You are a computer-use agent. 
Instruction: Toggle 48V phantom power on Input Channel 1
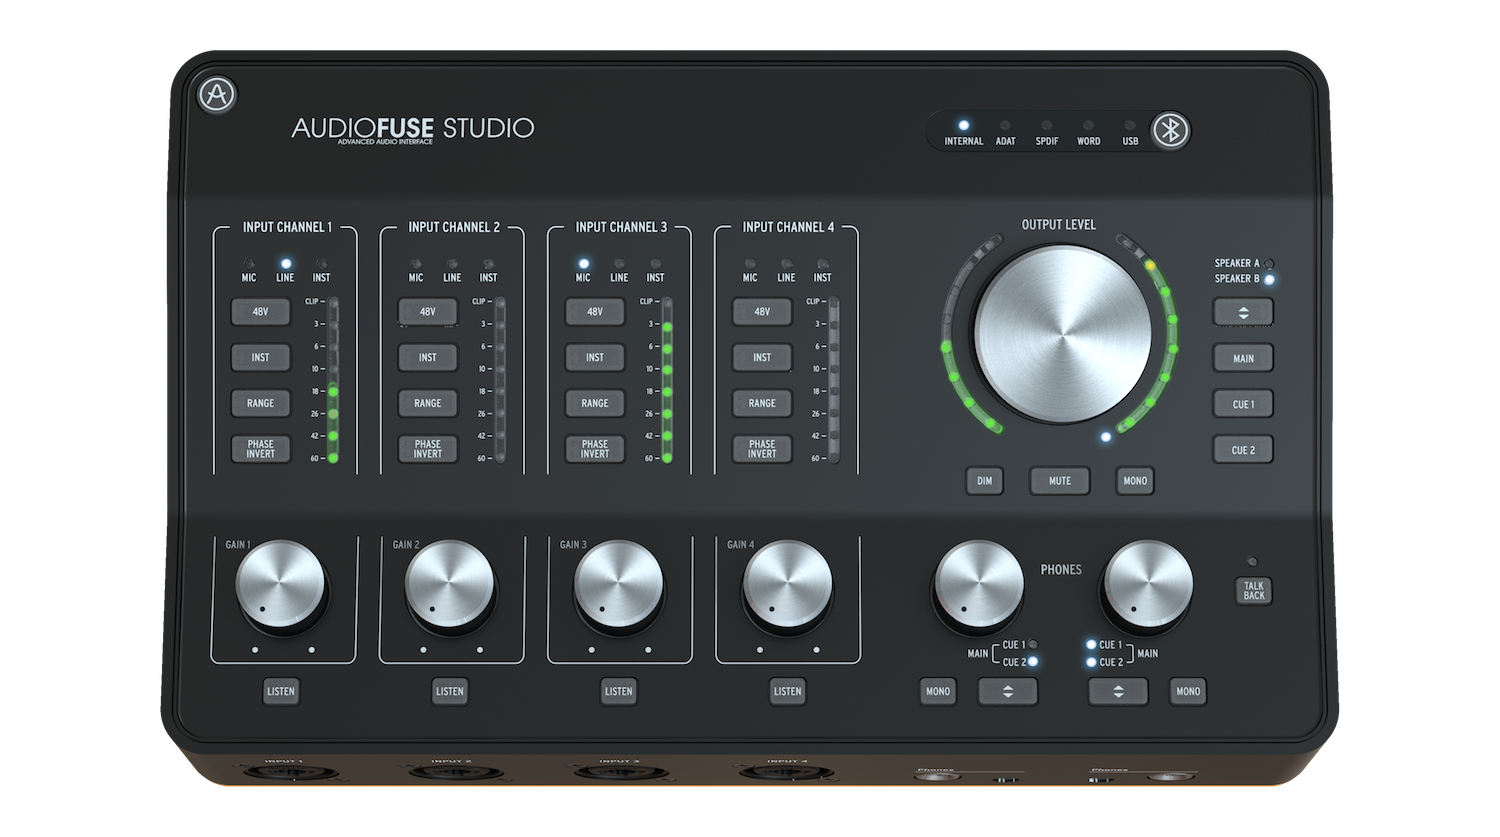(x=260, y=312)
